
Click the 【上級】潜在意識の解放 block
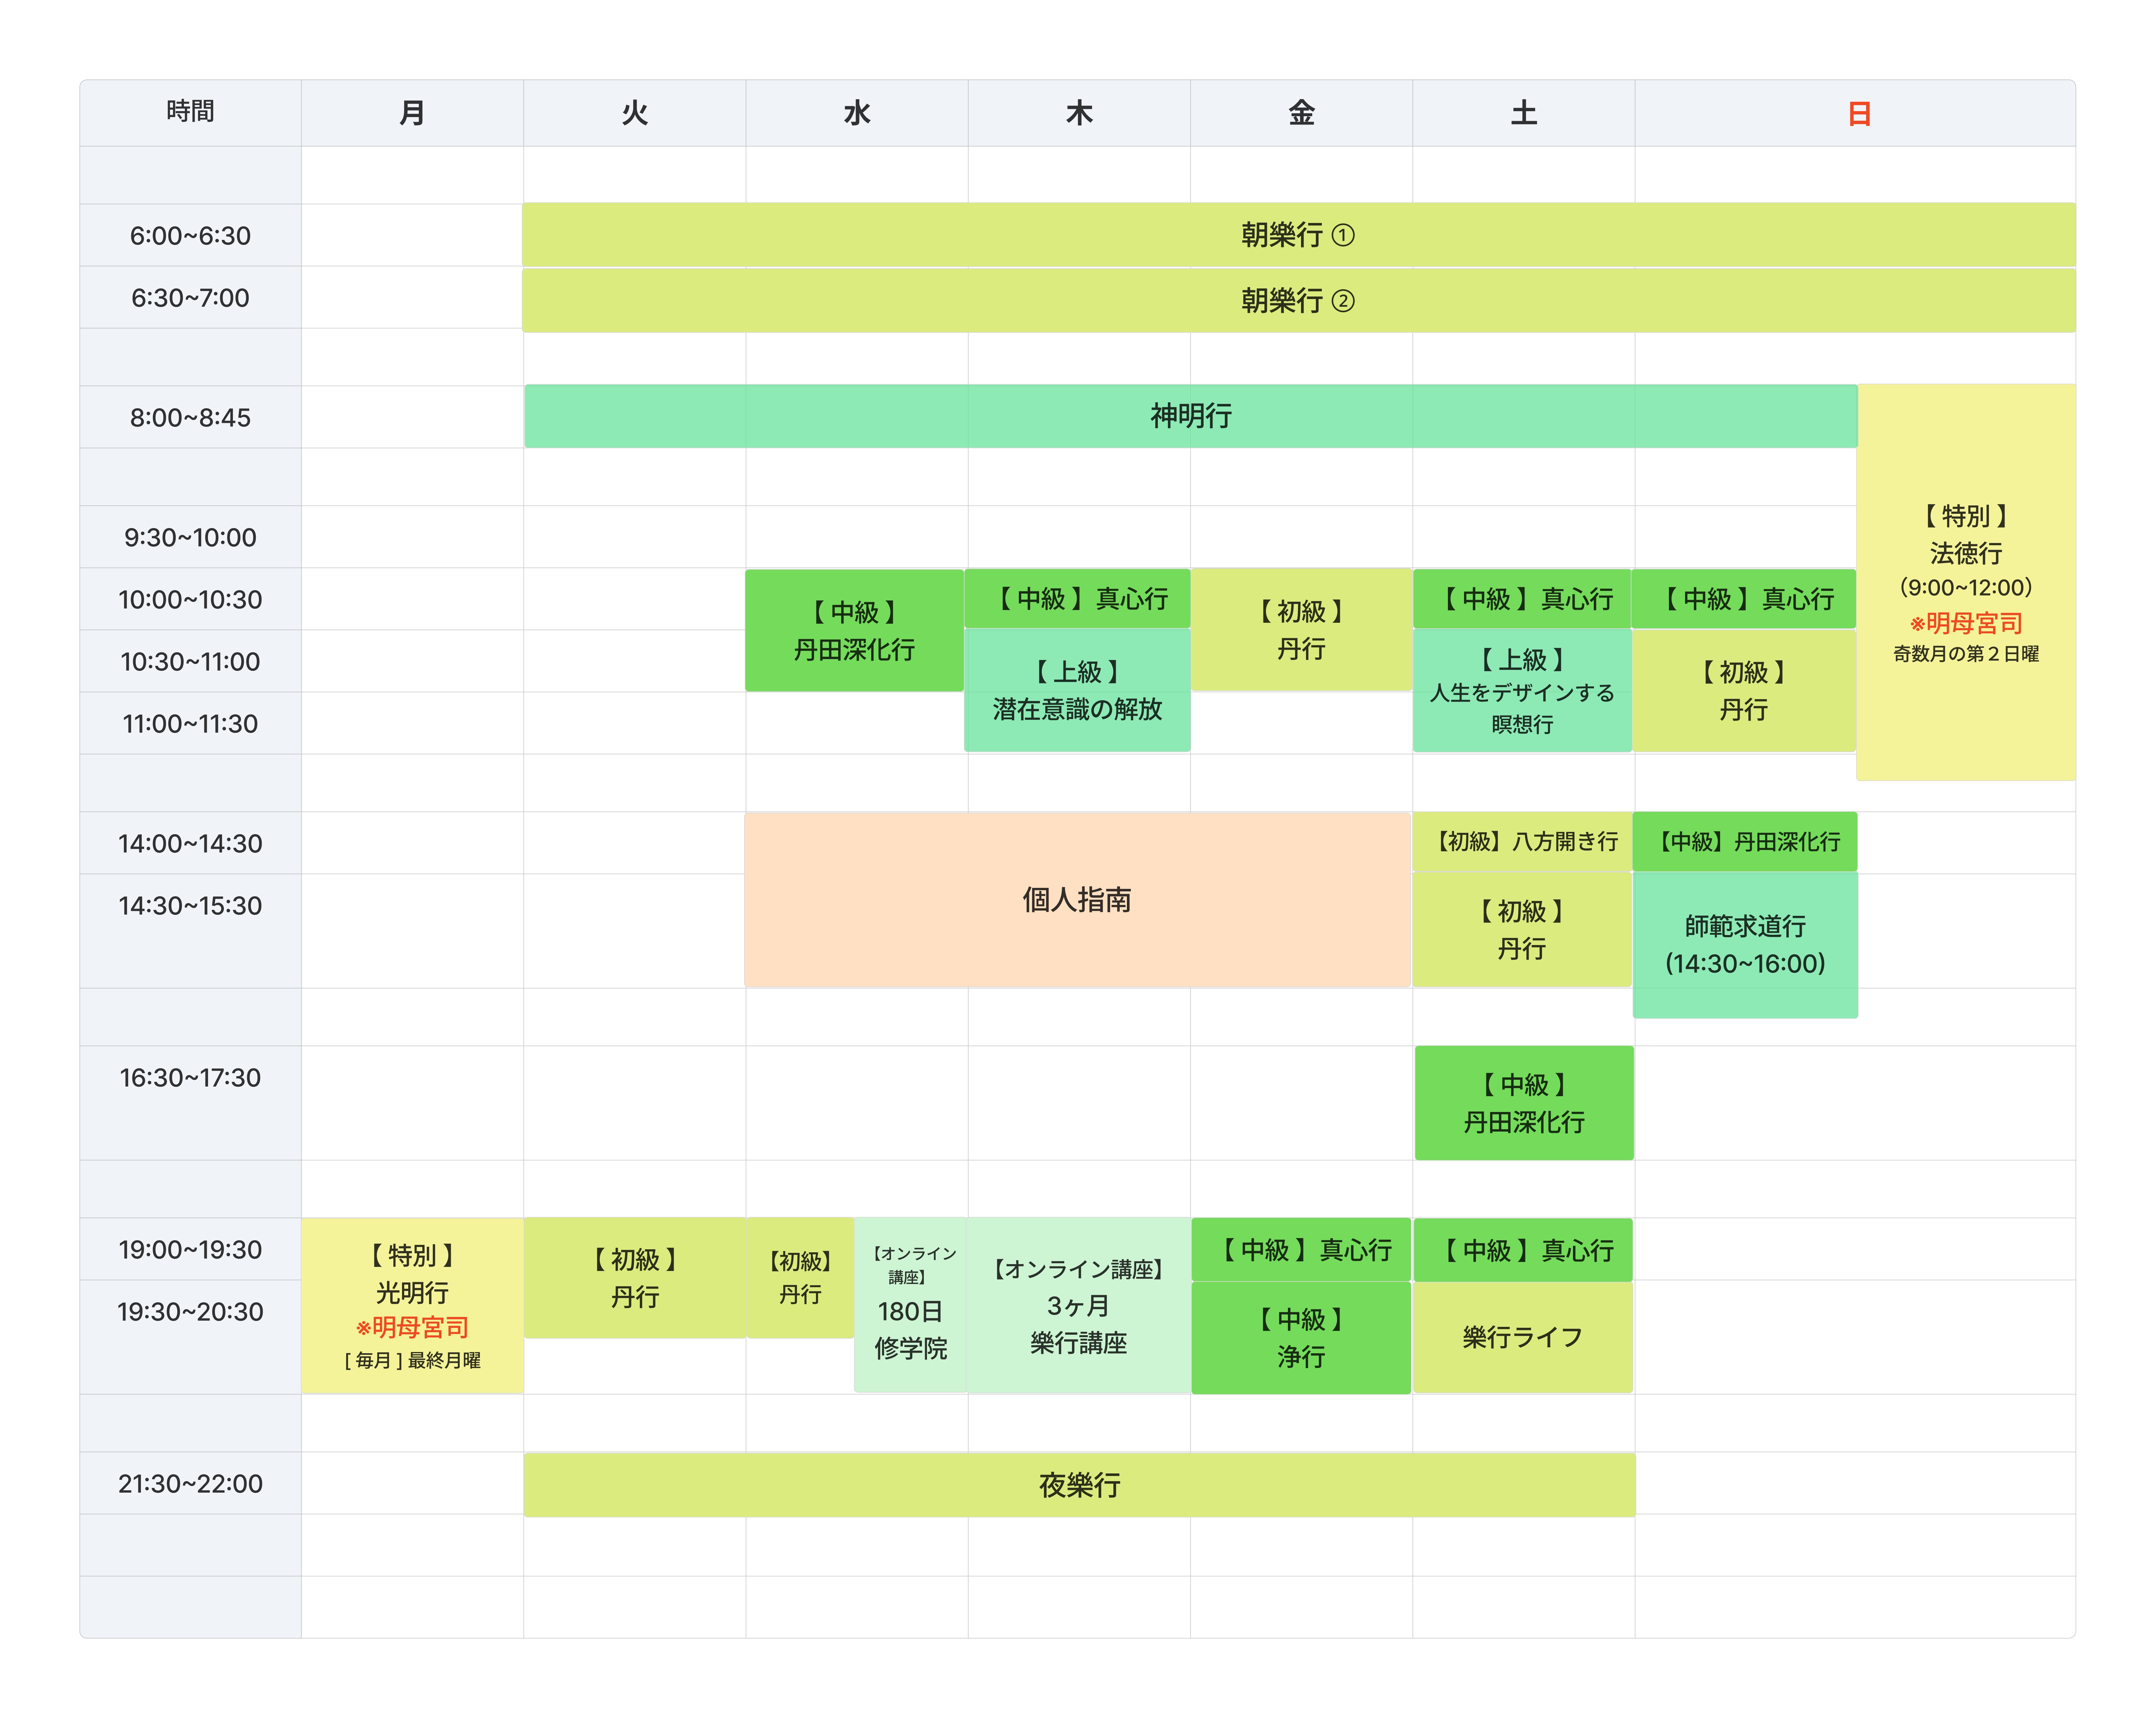(x=1077, y=690)
